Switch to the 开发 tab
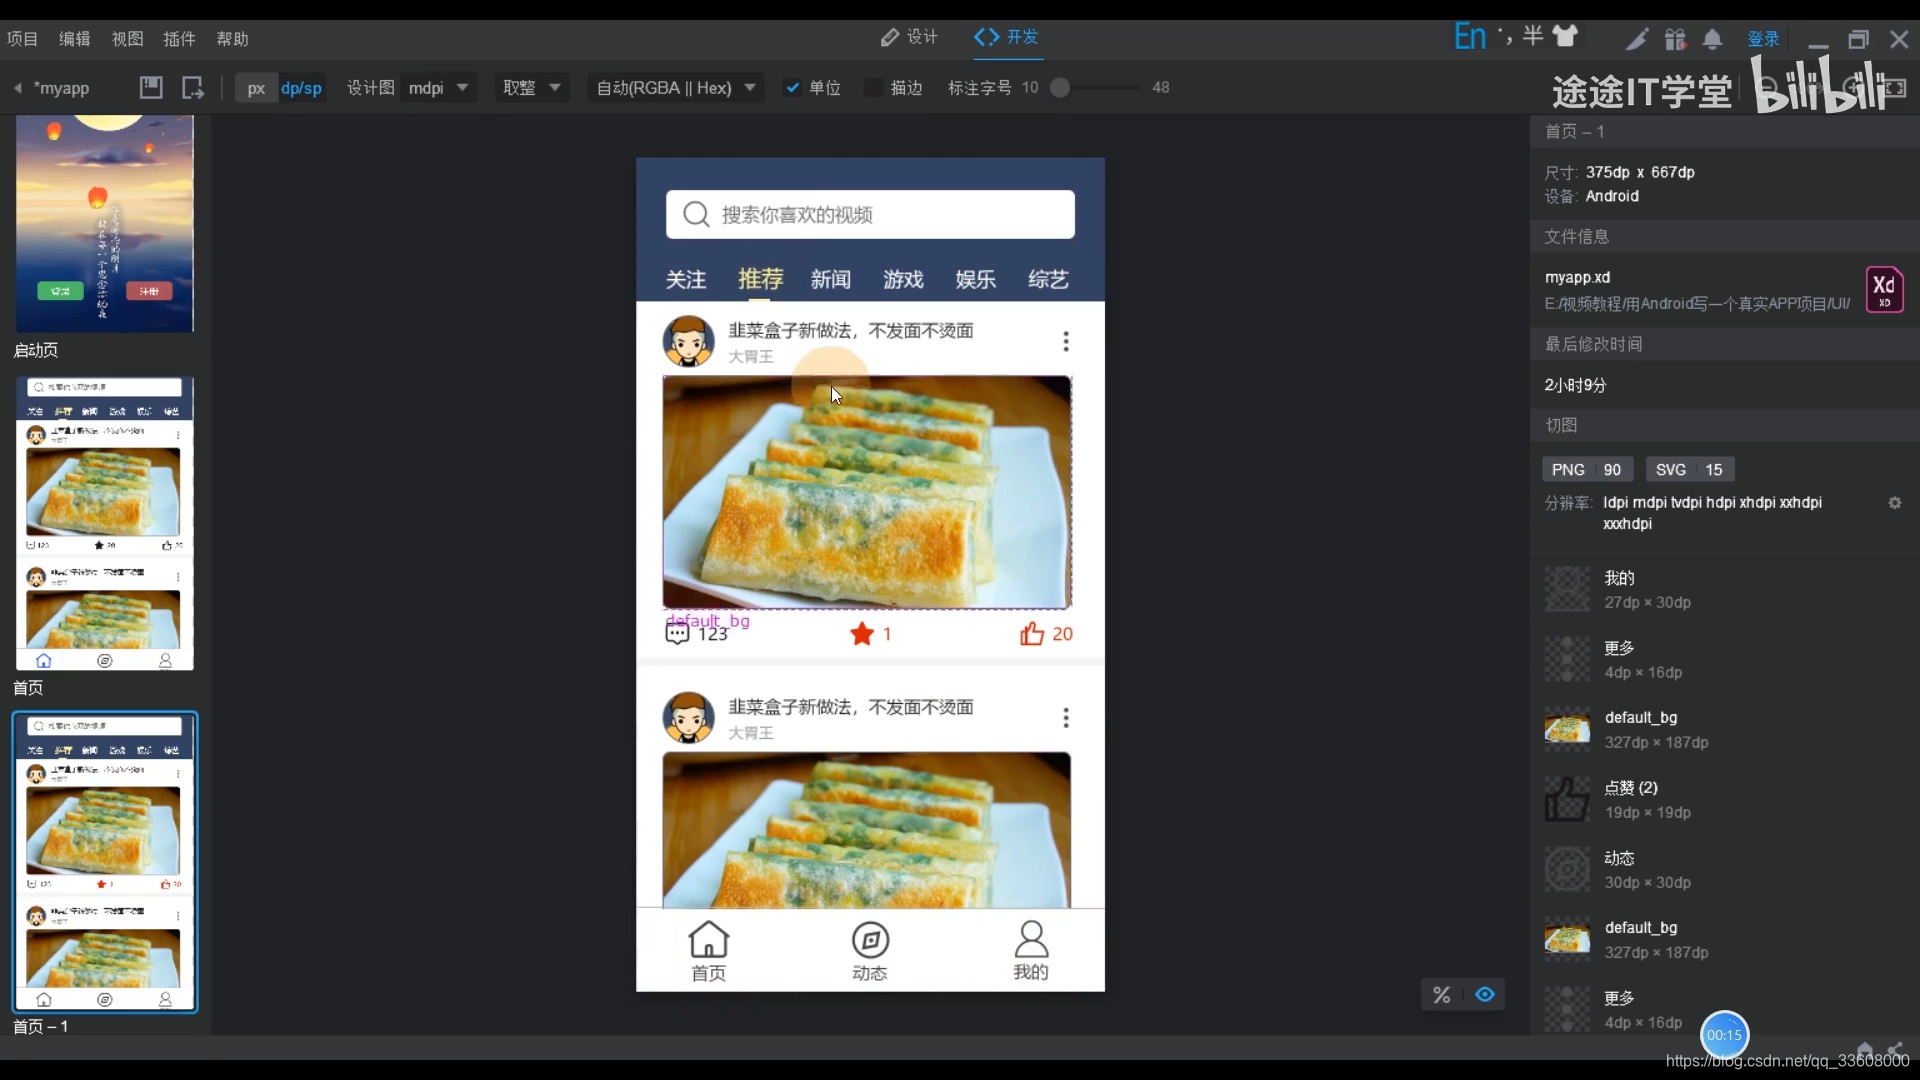Image resolution: width=1920 pixels, height=1080 pixels. point(1007,37)
